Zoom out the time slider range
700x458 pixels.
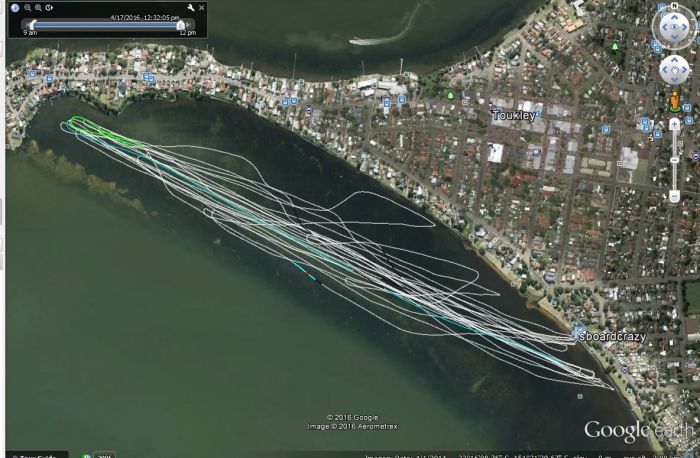[27, 8]
